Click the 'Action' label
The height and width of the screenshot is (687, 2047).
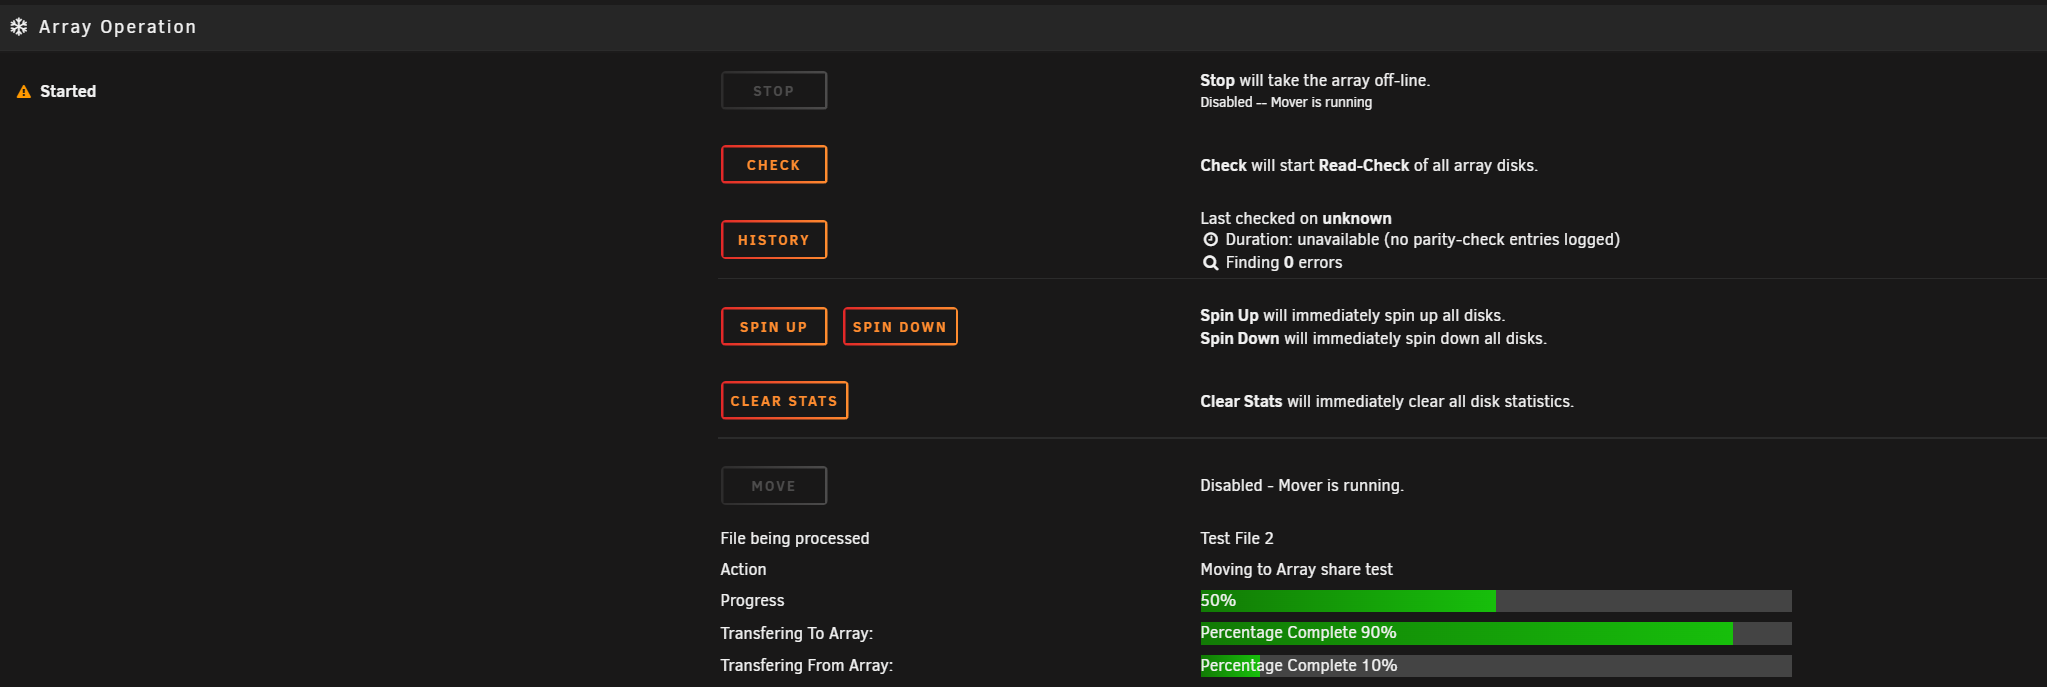point(743,569)
